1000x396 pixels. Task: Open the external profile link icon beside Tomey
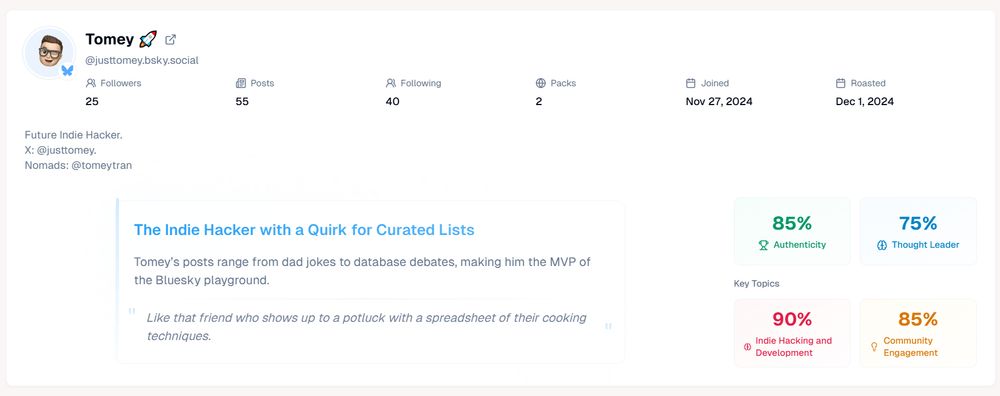(170, 40)
